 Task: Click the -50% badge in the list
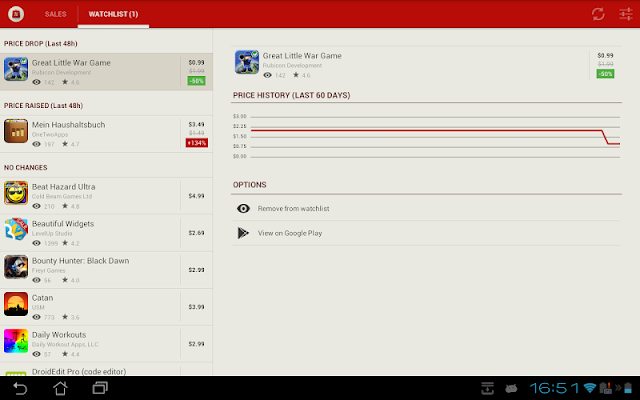tap(196, 81)
